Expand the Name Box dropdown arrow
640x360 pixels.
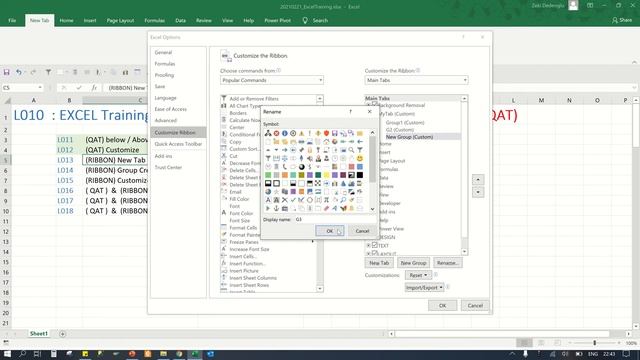40,88
